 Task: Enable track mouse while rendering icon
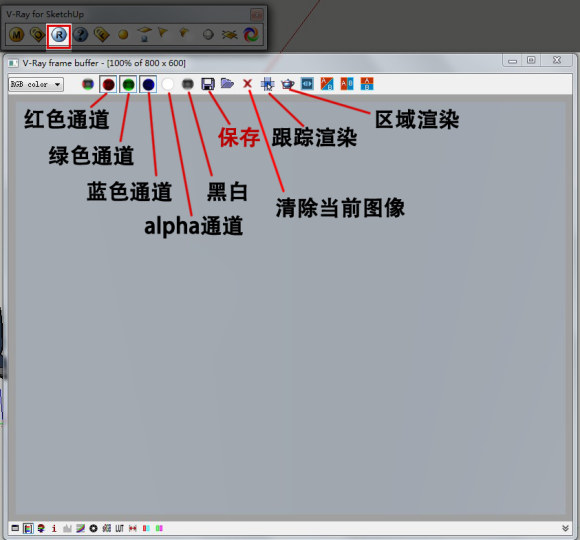267,84
